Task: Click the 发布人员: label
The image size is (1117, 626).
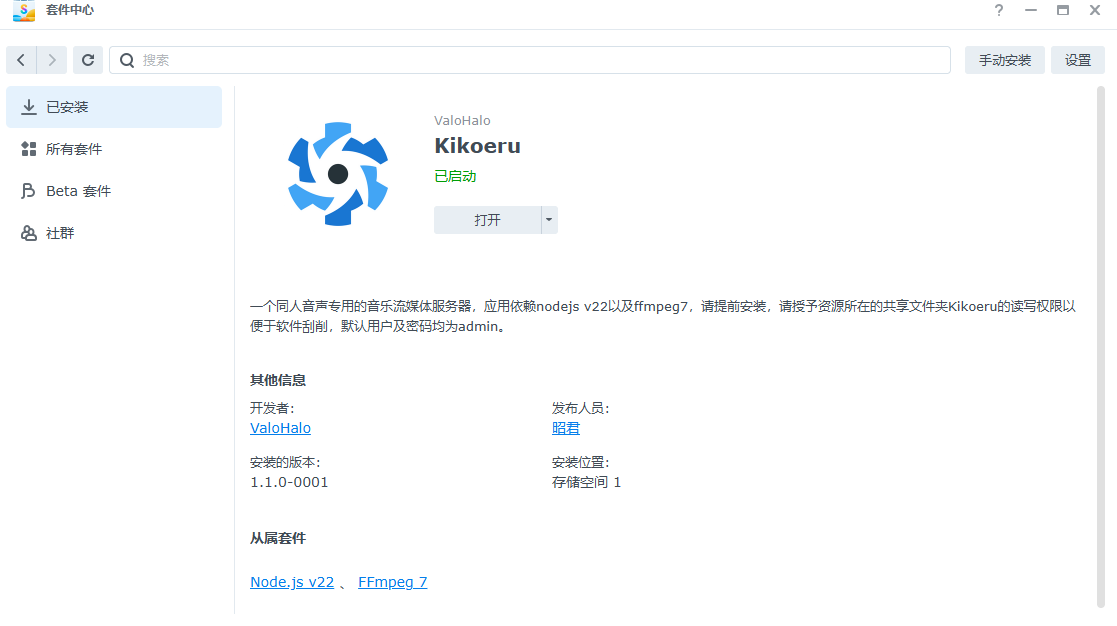Action: [581, 408]
